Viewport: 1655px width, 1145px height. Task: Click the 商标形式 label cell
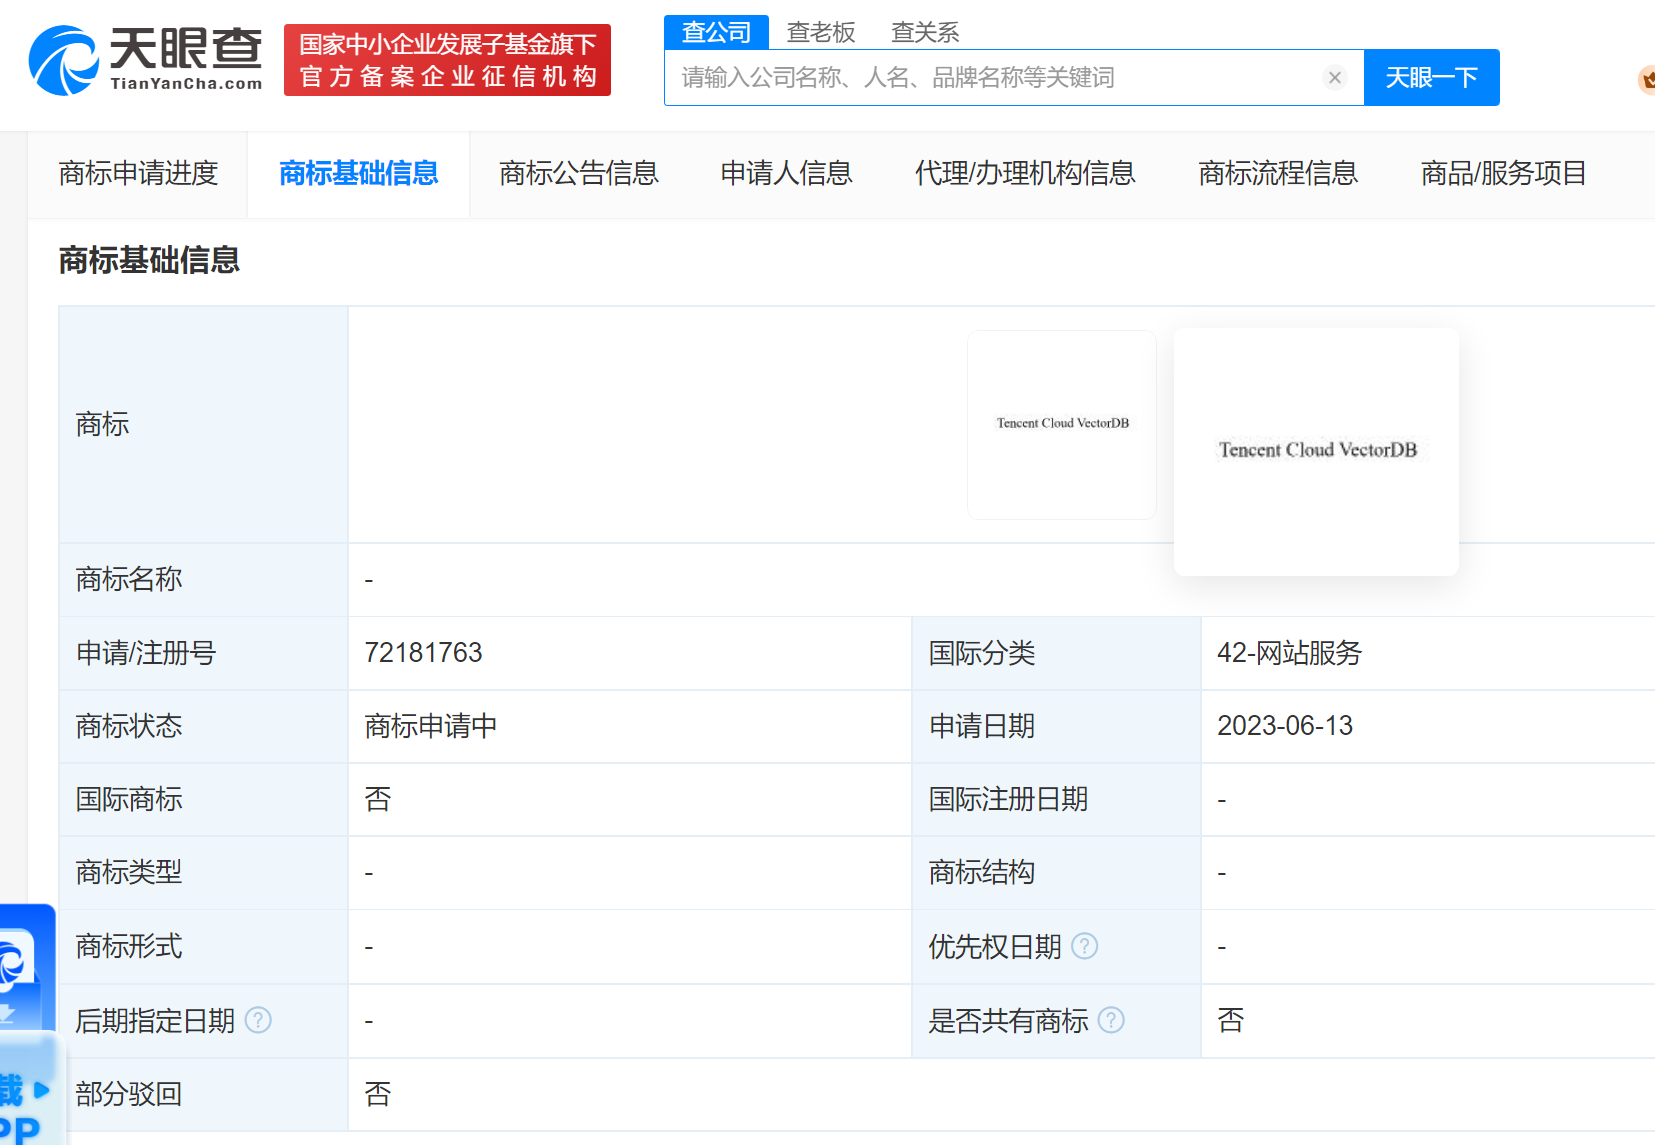[x=204, y=946]
